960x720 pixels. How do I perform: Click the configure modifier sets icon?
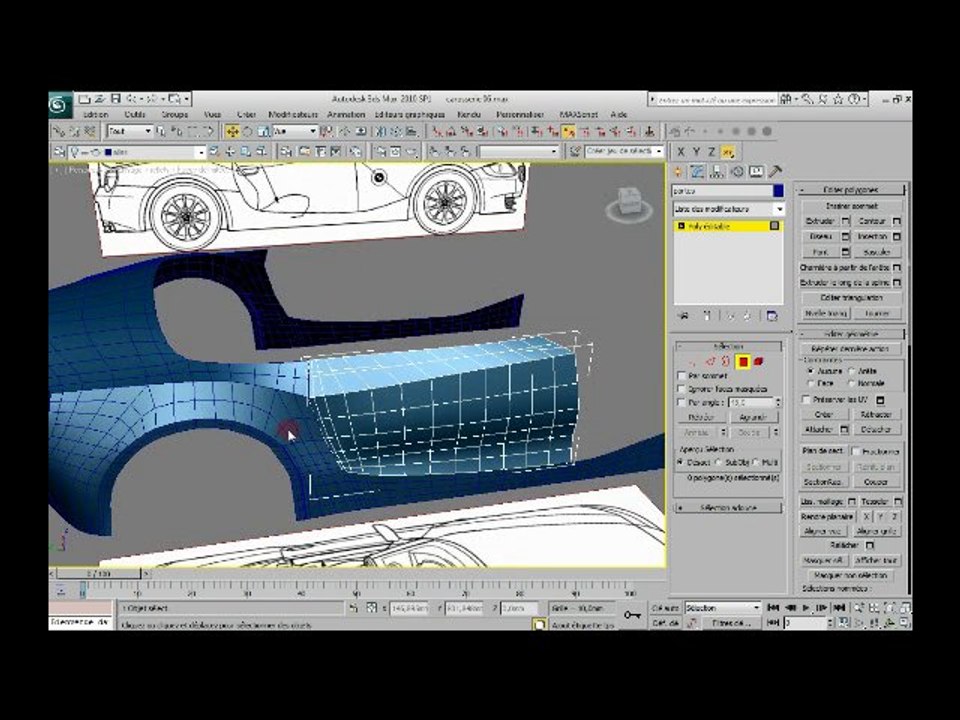(x=772, y=316)
